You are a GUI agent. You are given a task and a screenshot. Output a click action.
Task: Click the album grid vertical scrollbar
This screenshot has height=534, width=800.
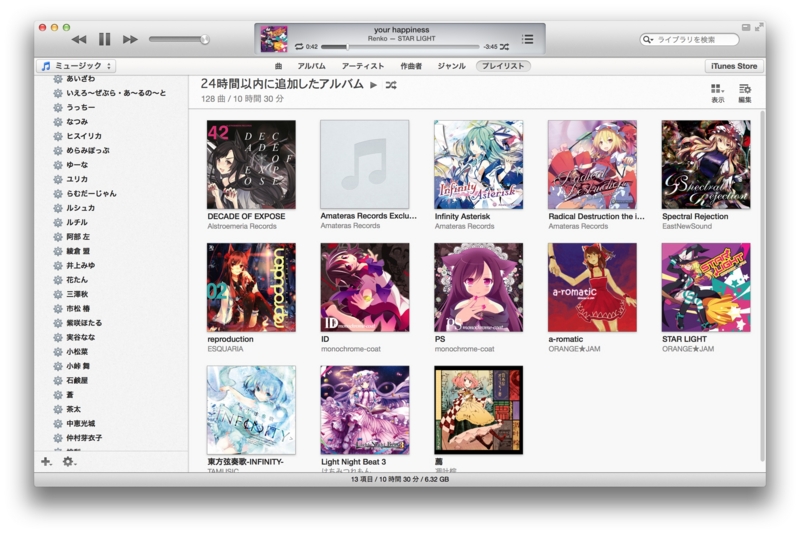(x=762, y=286)
